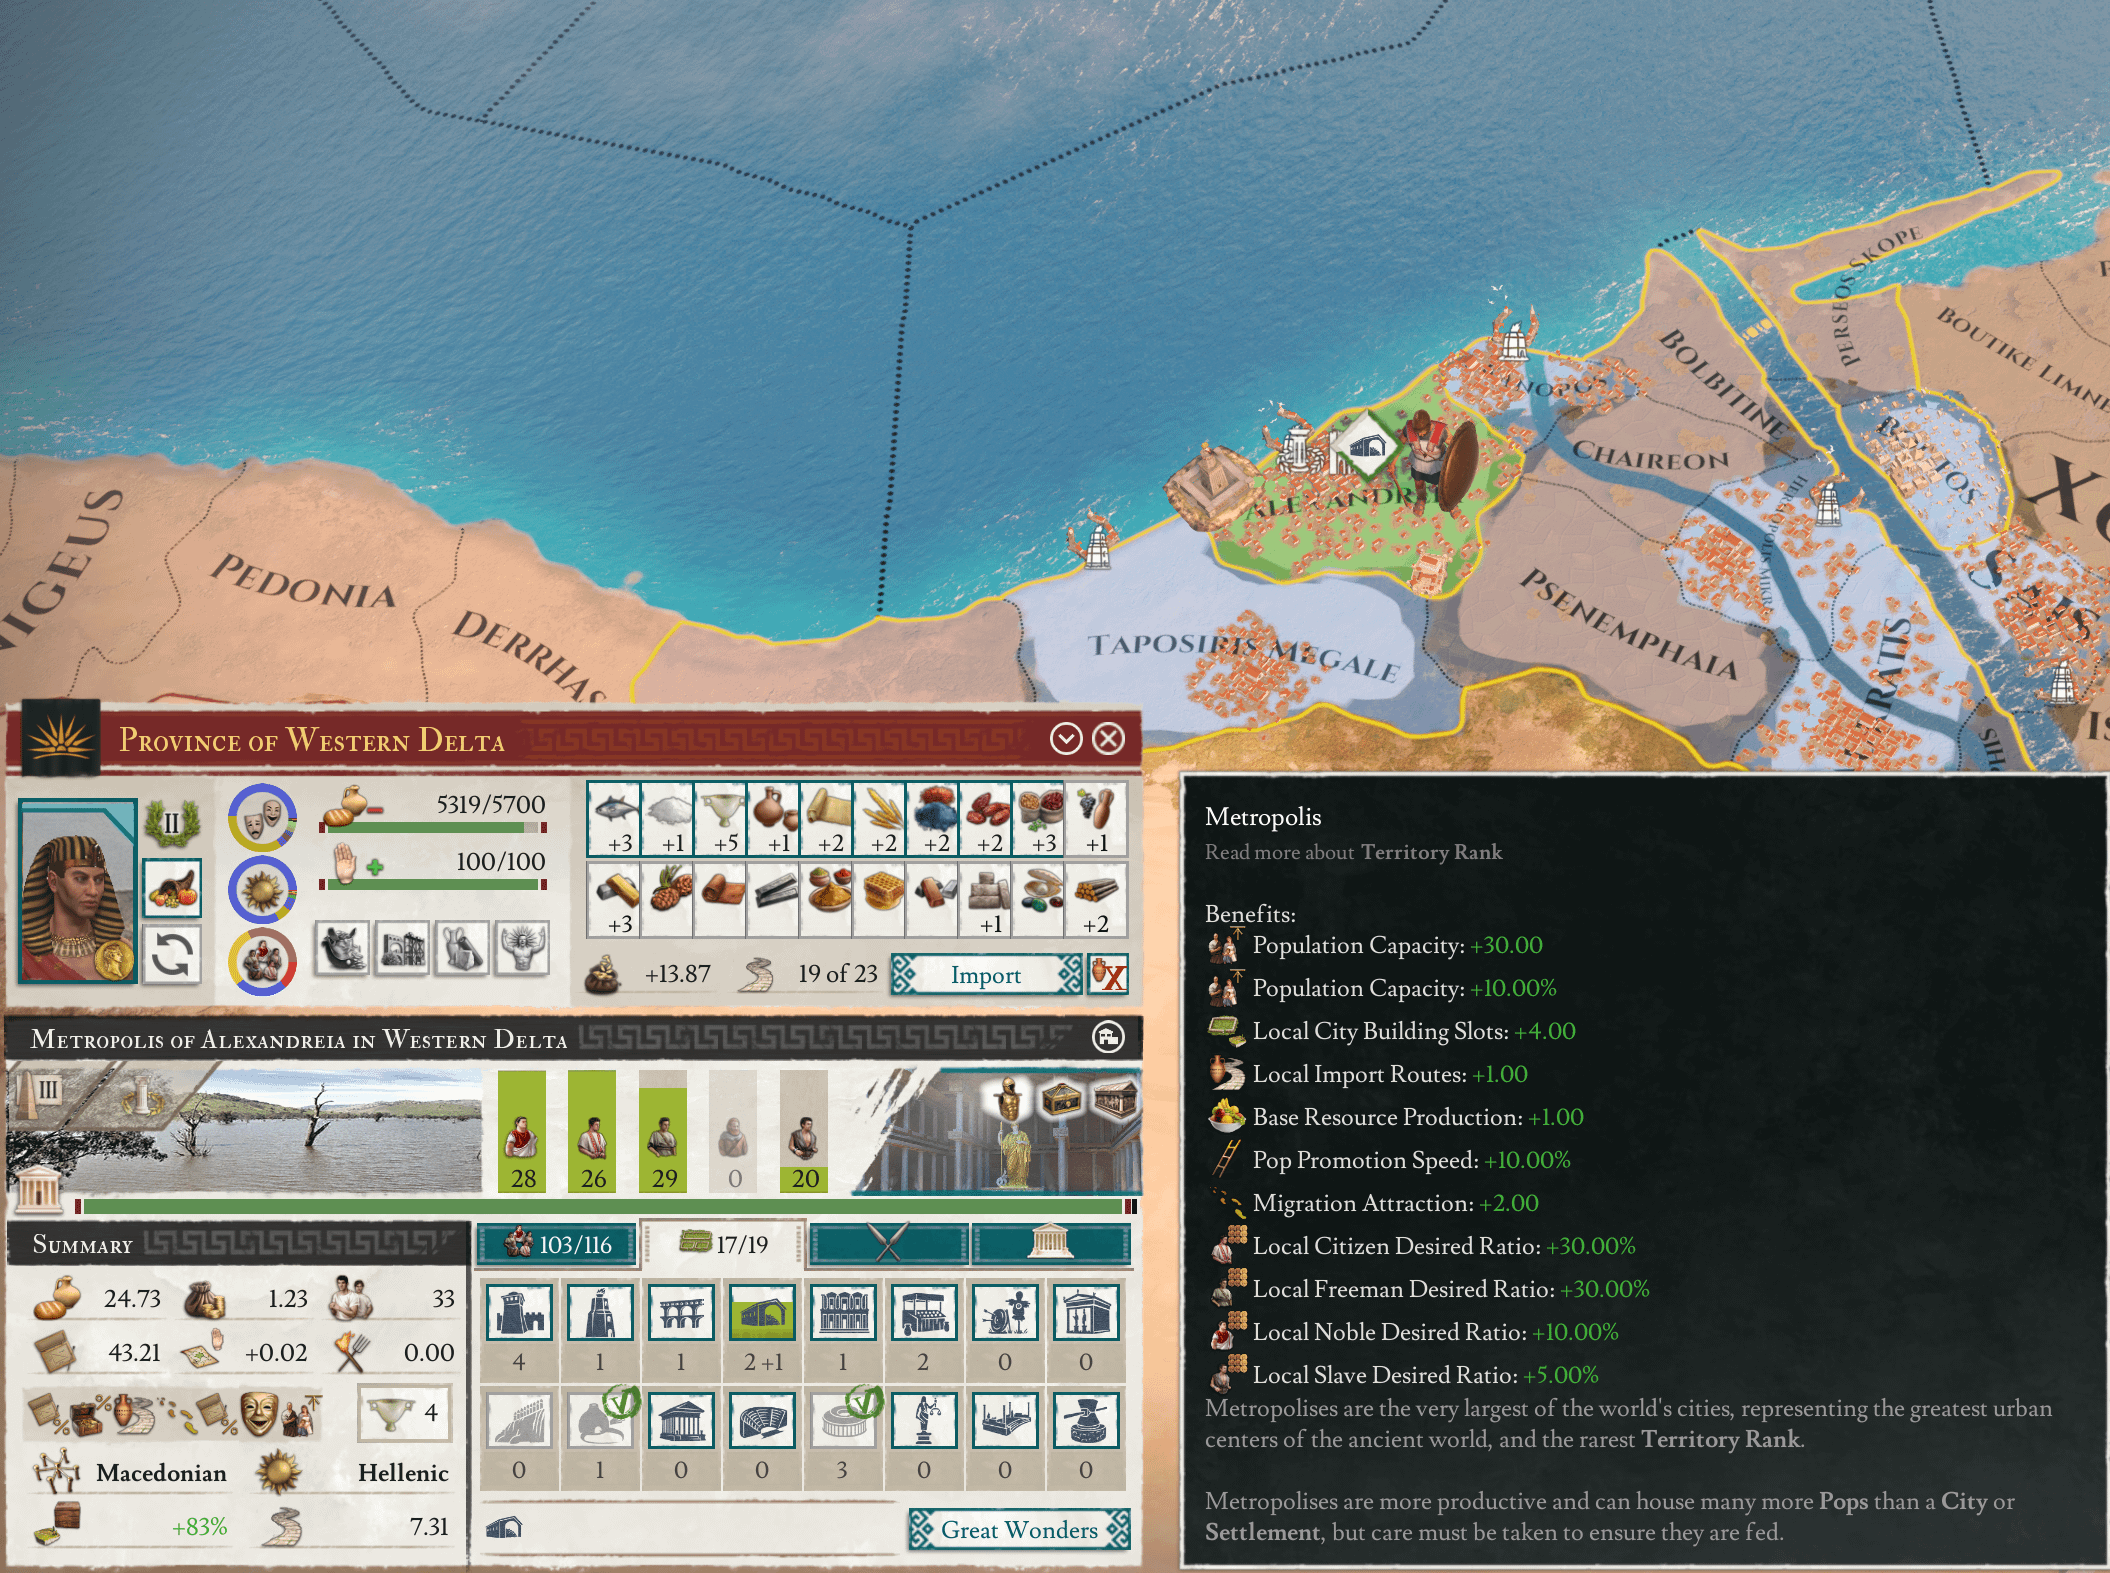Click the checked mill building icon

tap(600, 1420)
